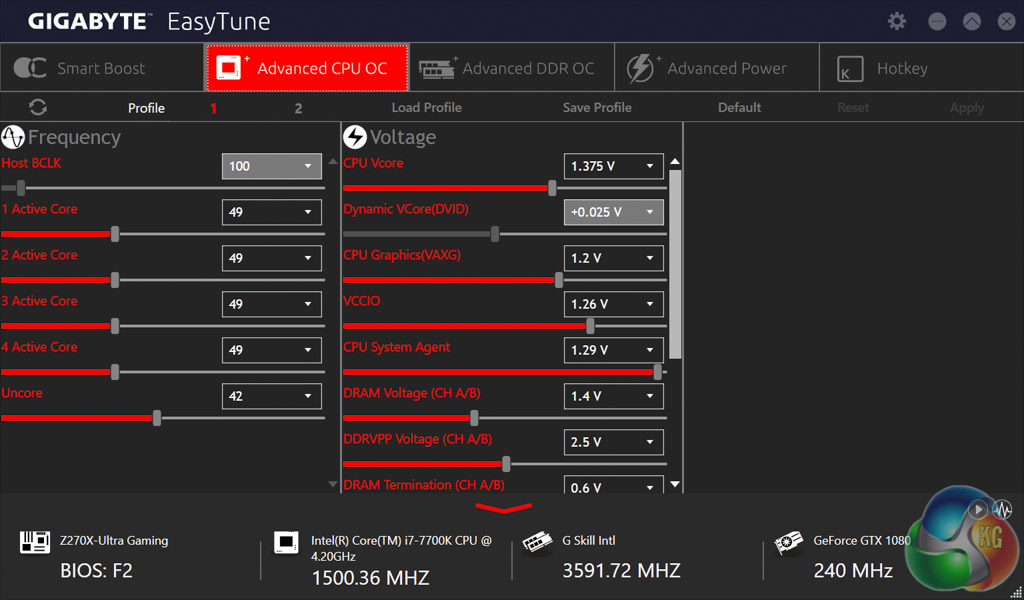Image resolution: width=1024 pixels, height=600 pixels.
Task: Click the Advanced DDR OC memory icon
Action: tap(438, 68)
